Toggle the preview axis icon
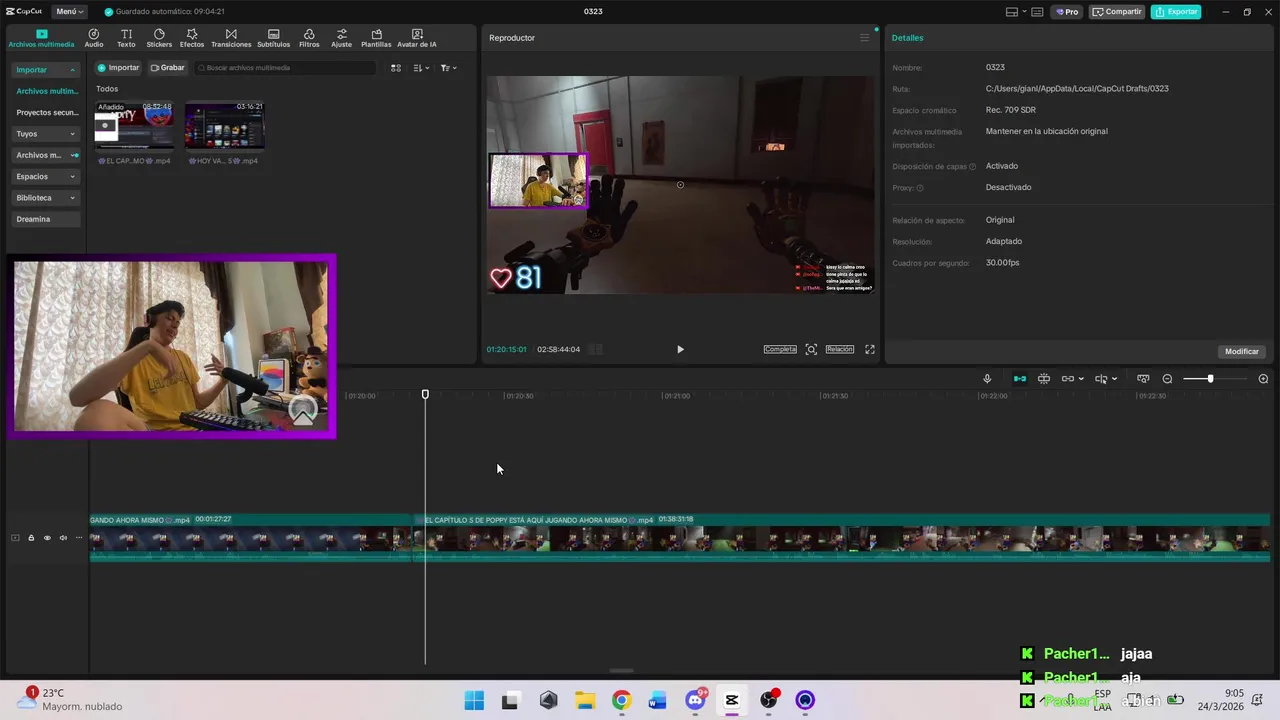Screen dimensions: 1280x720 coord(1101,379)
